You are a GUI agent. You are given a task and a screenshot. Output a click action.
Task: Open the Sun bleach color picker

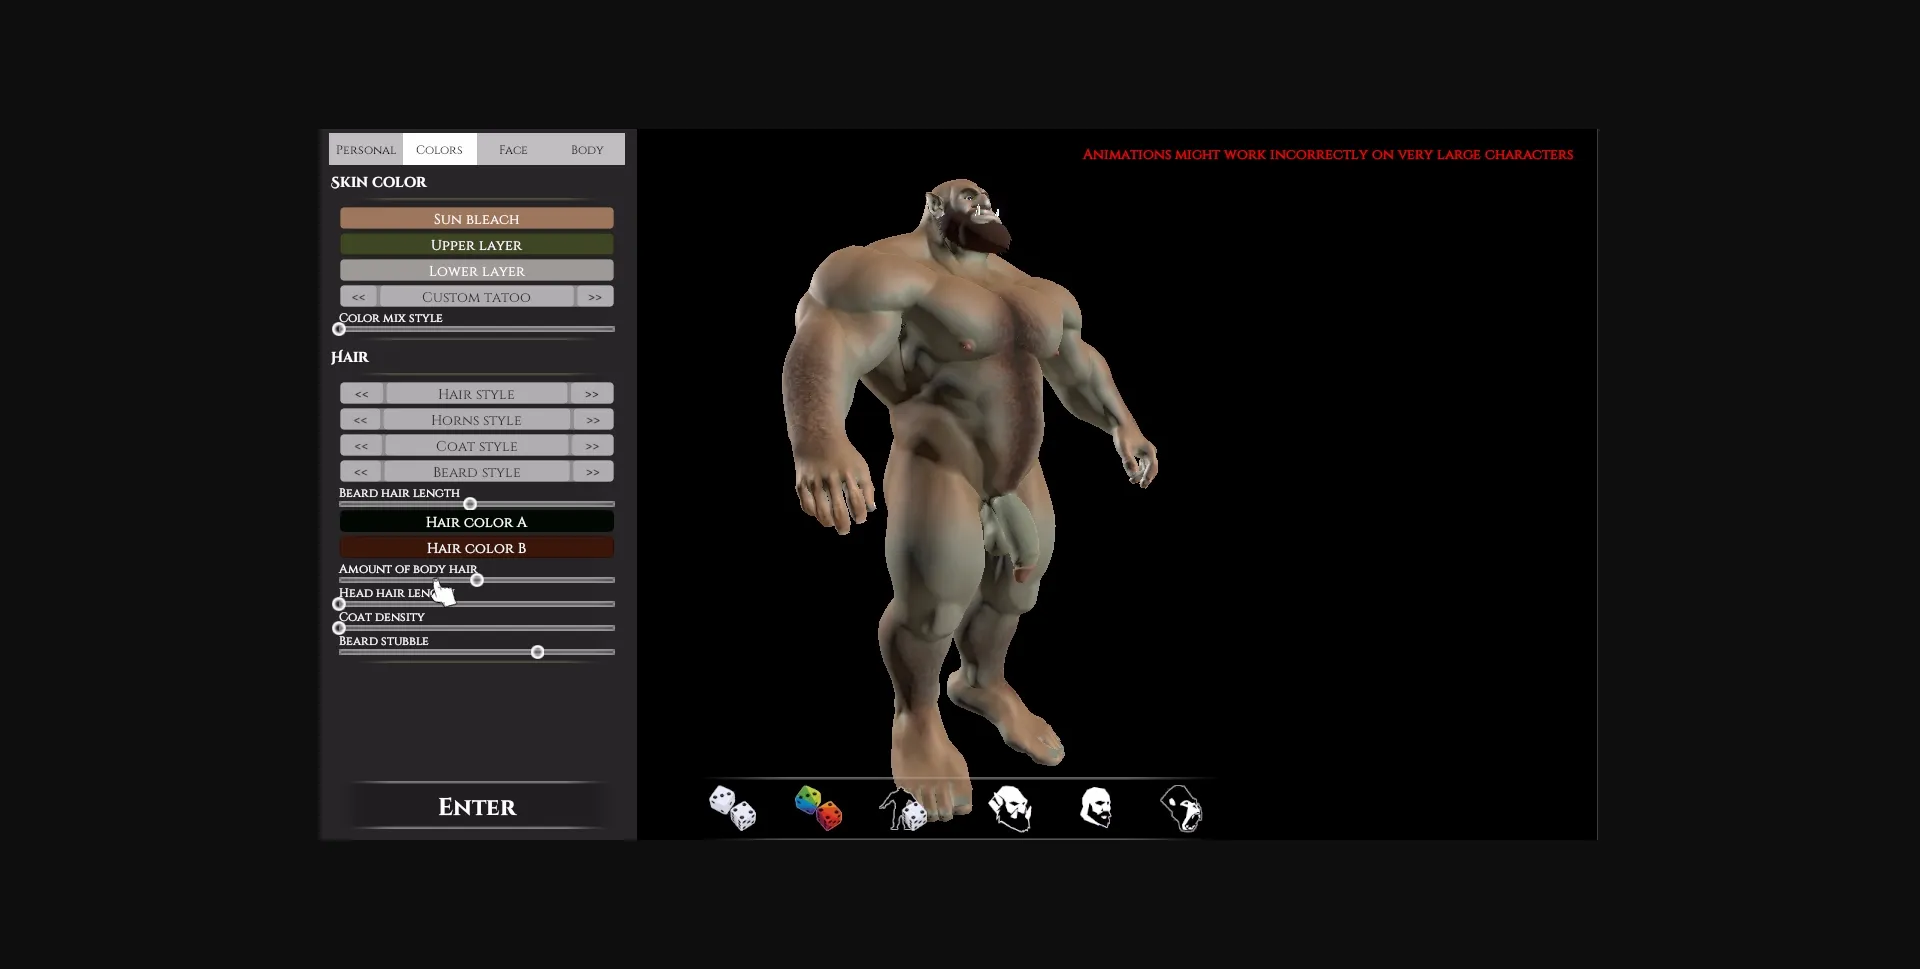[476, 218]
